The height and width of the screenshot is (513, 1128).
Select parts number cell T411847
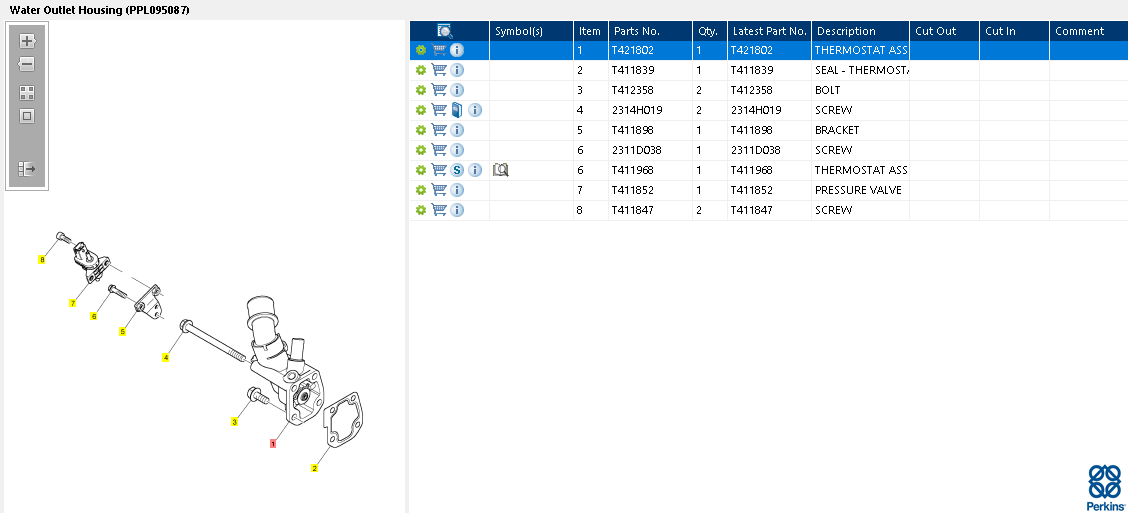coord(650,210)
